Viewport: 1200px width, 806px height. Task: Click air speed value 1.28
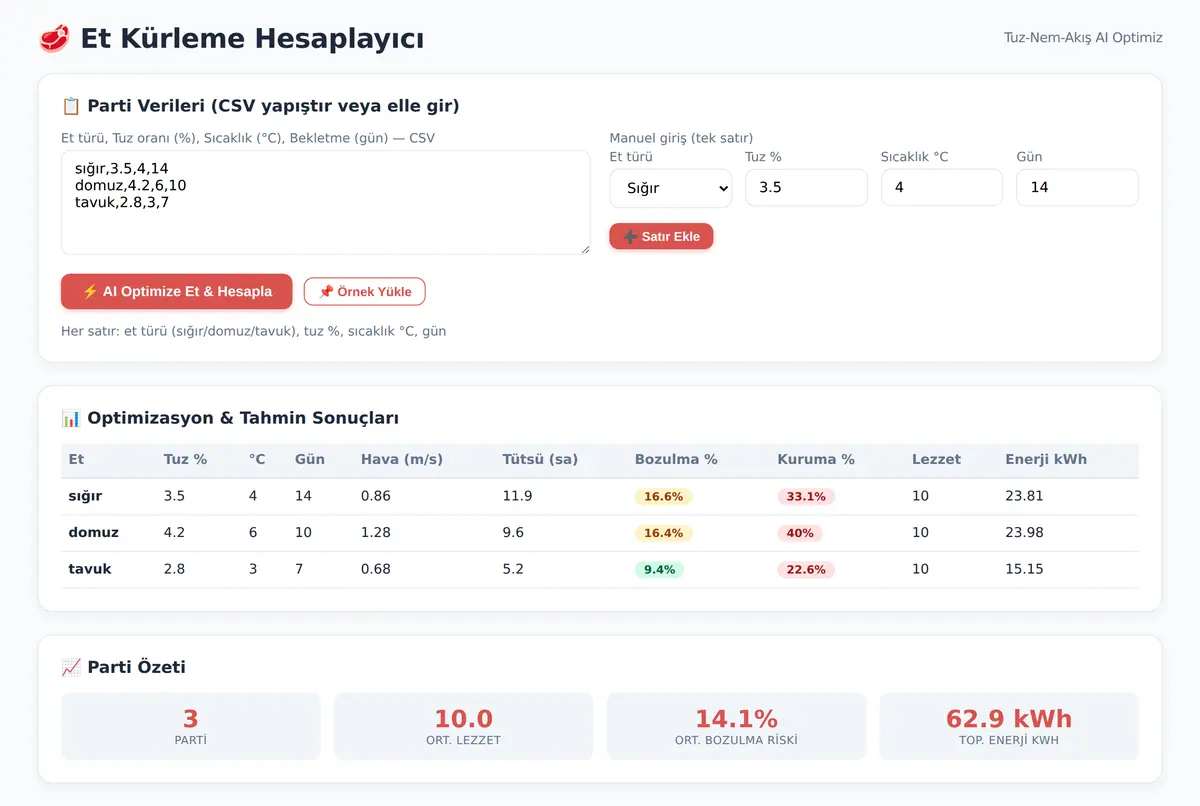click(376, 533)
